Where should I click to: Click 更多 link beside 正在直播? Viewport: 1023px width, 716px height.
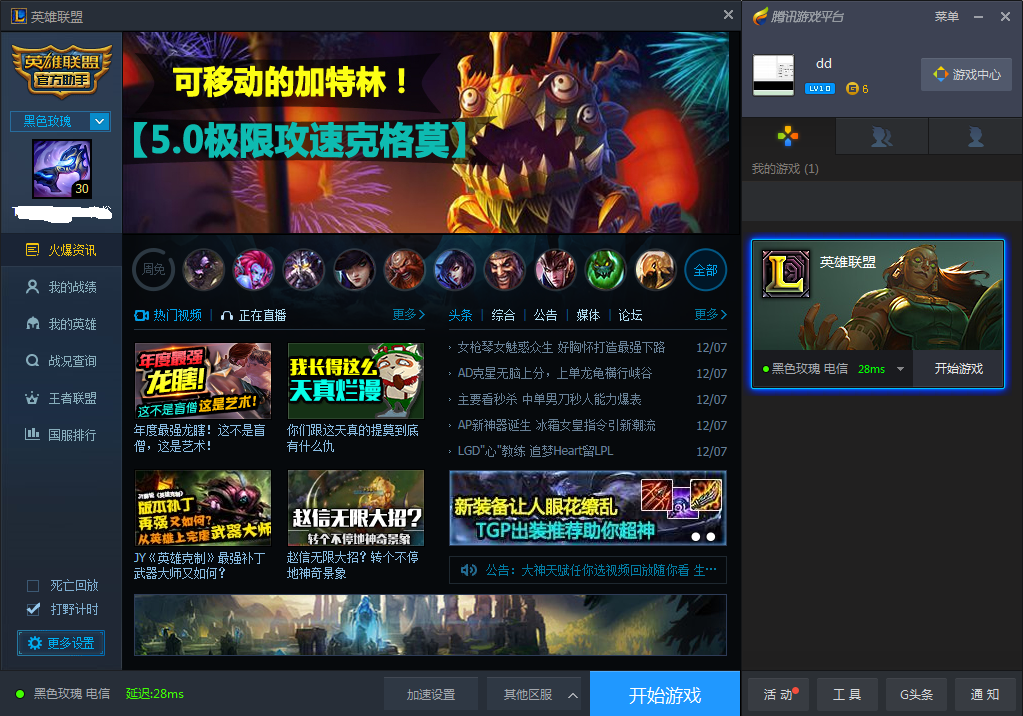point(408,315)
